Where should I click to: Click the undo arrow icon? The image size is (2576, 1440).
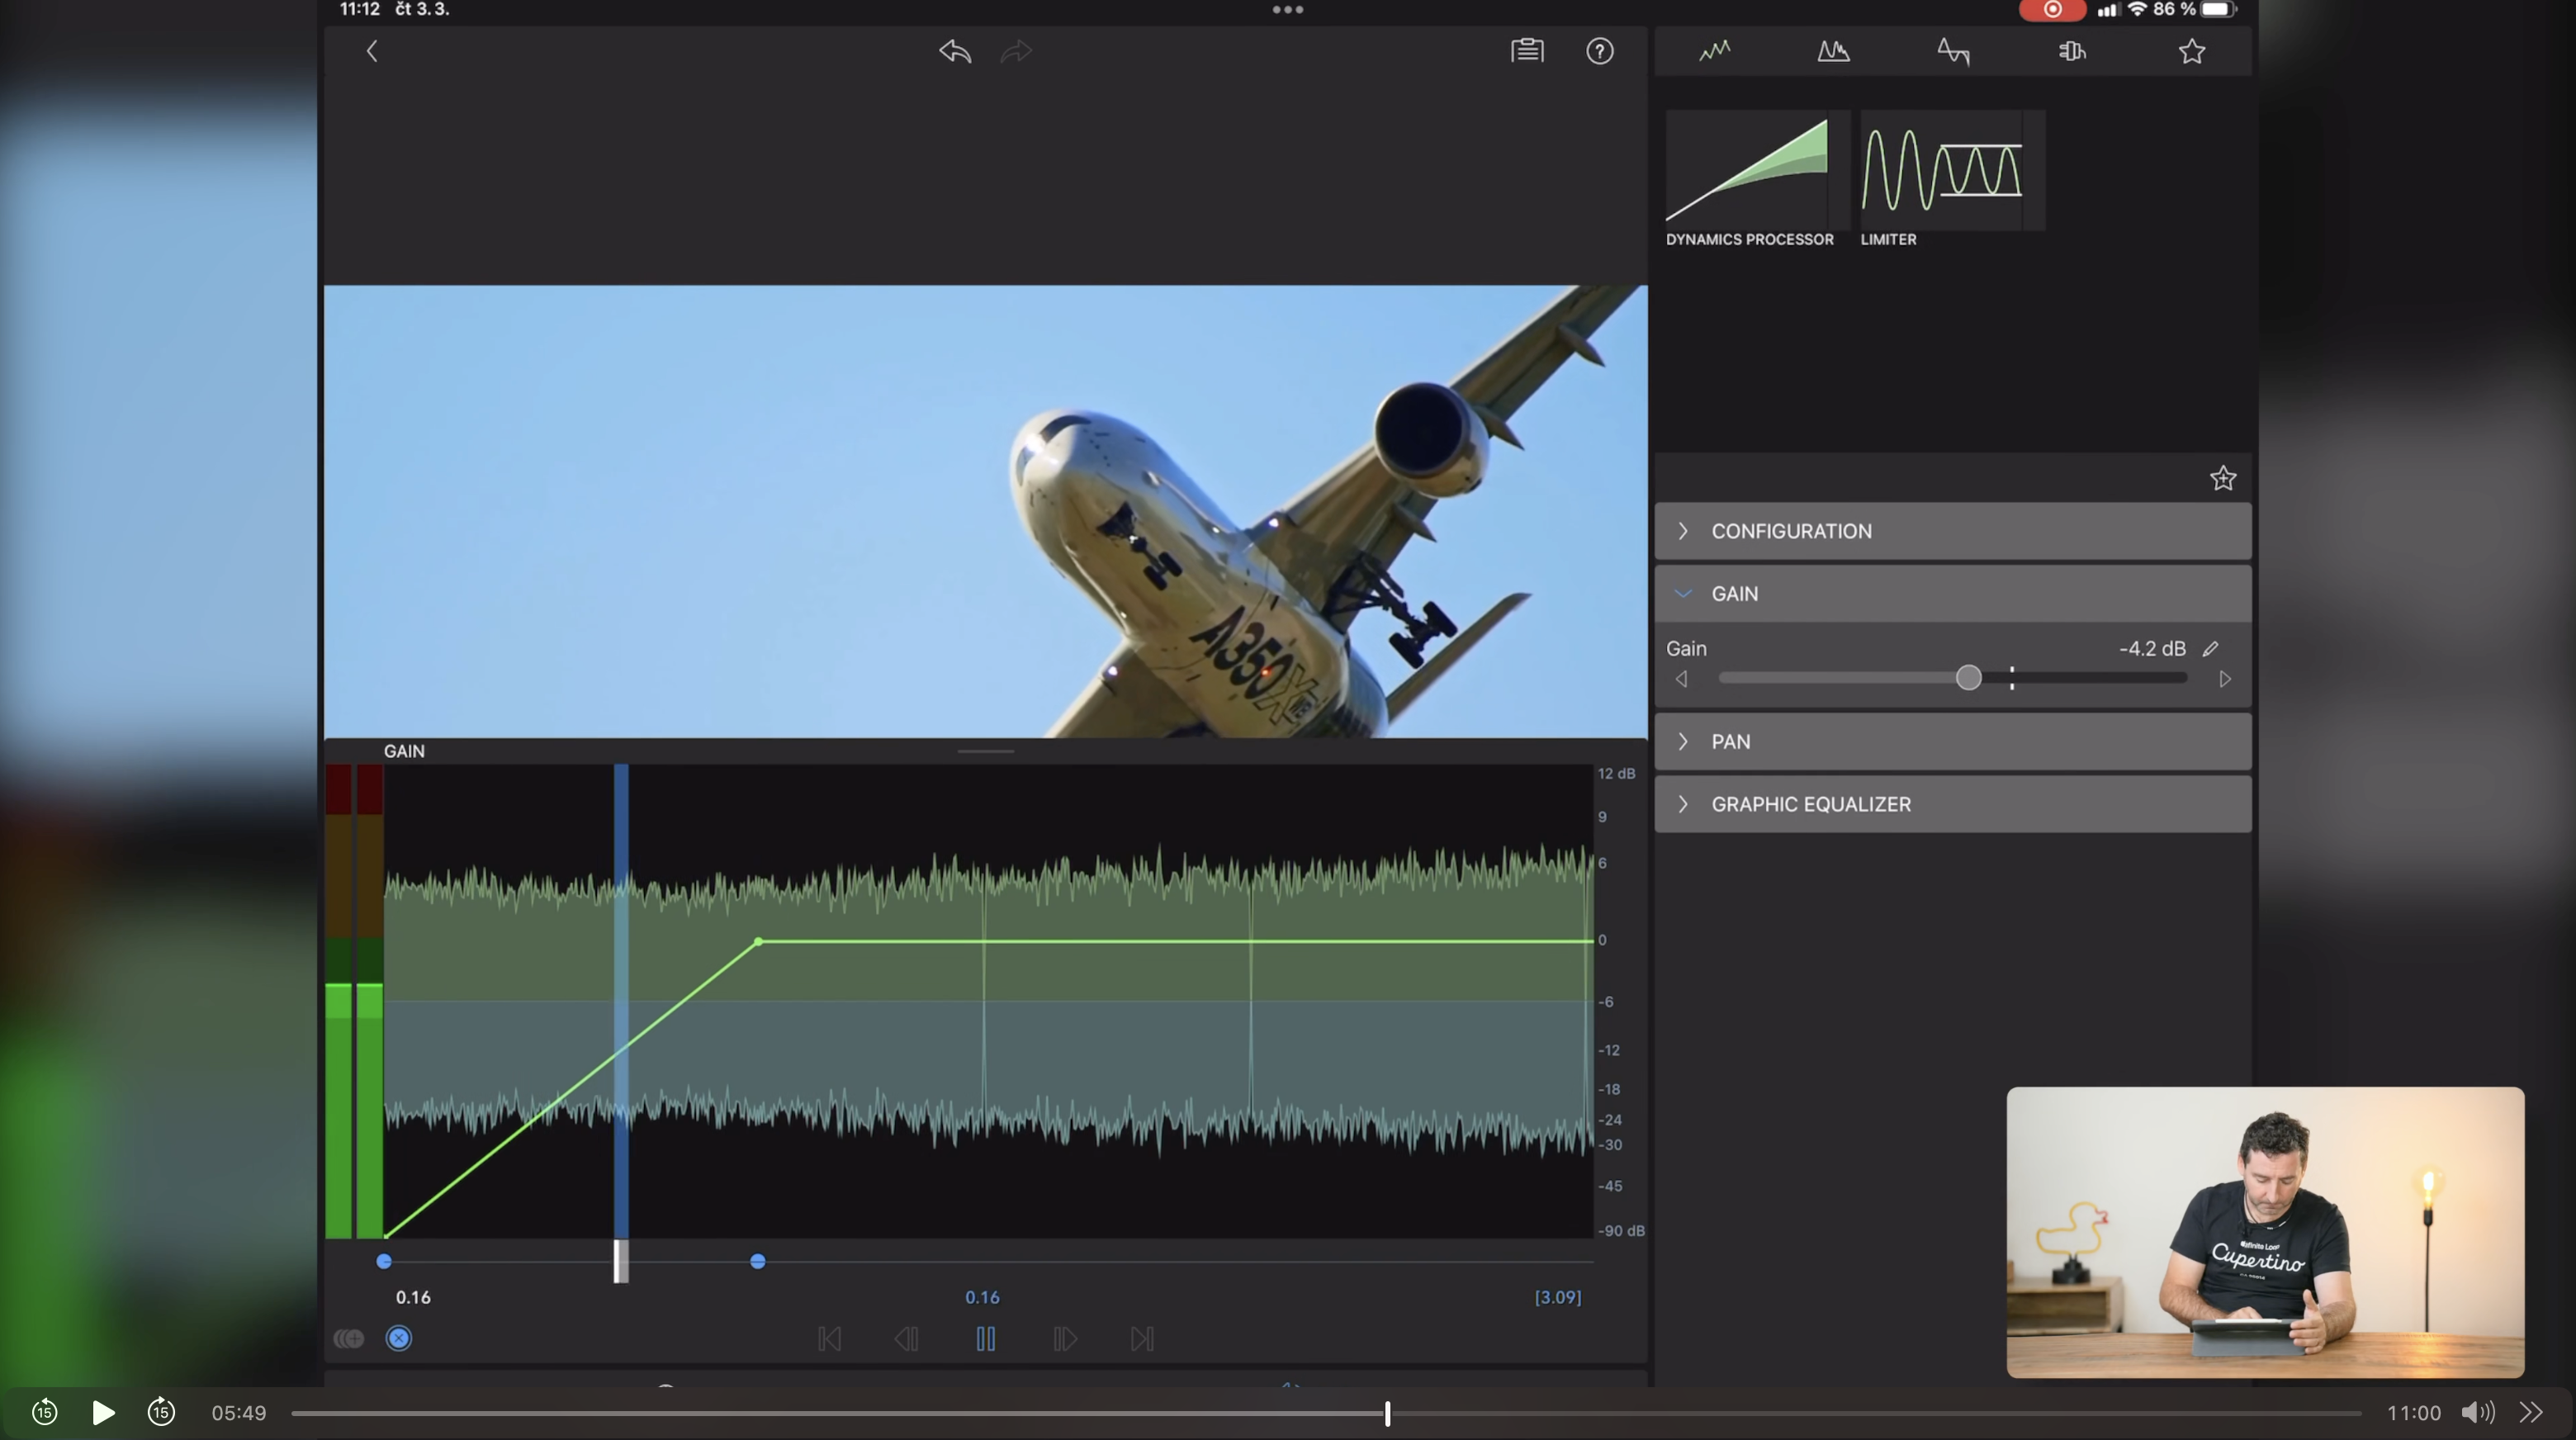click(x=955, y=51)
